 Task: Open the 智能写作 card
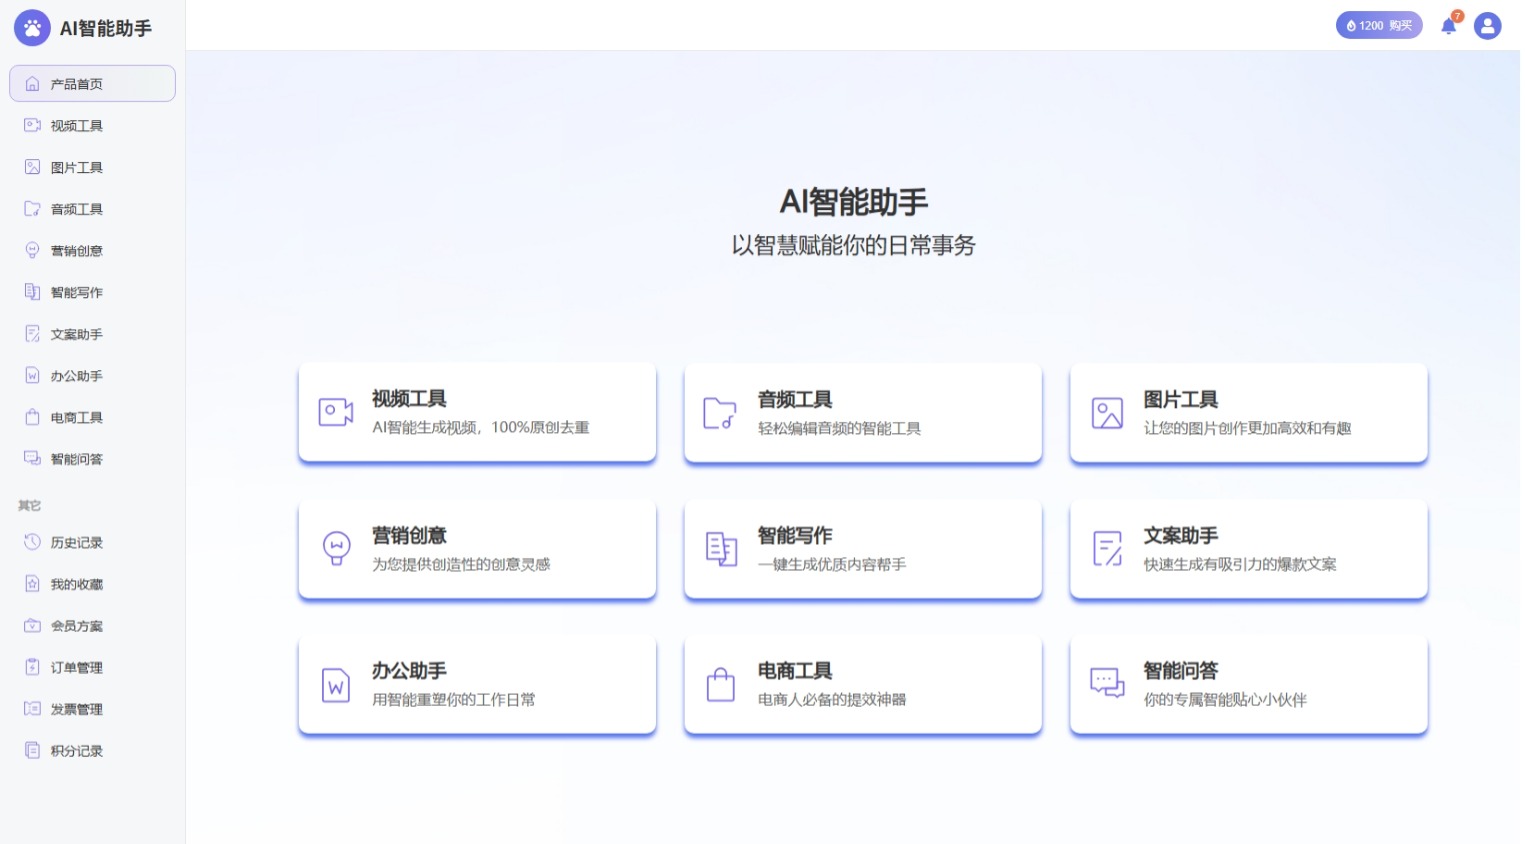pos(862,549)
